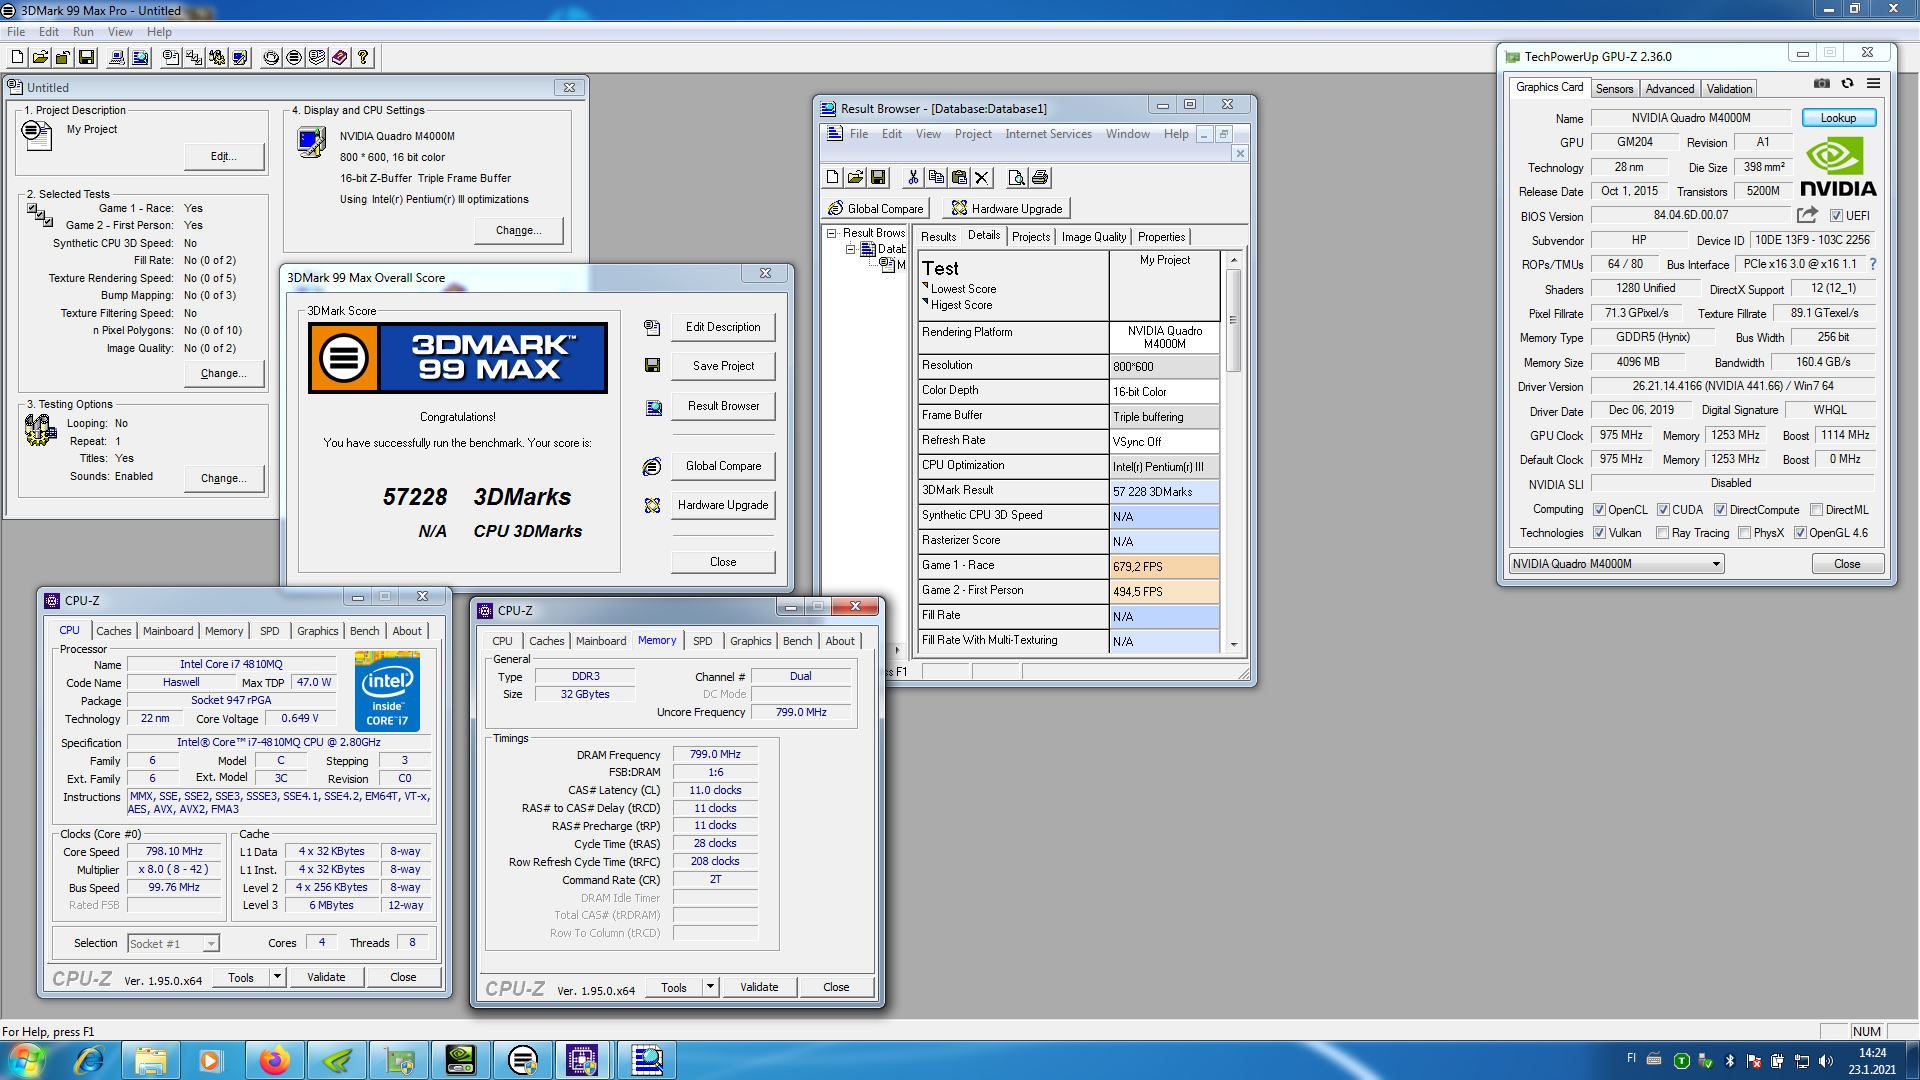Click the yellow question mark icon in 3DMark toolbar
Screen dimensions: 1920x1080
point(363,57)
